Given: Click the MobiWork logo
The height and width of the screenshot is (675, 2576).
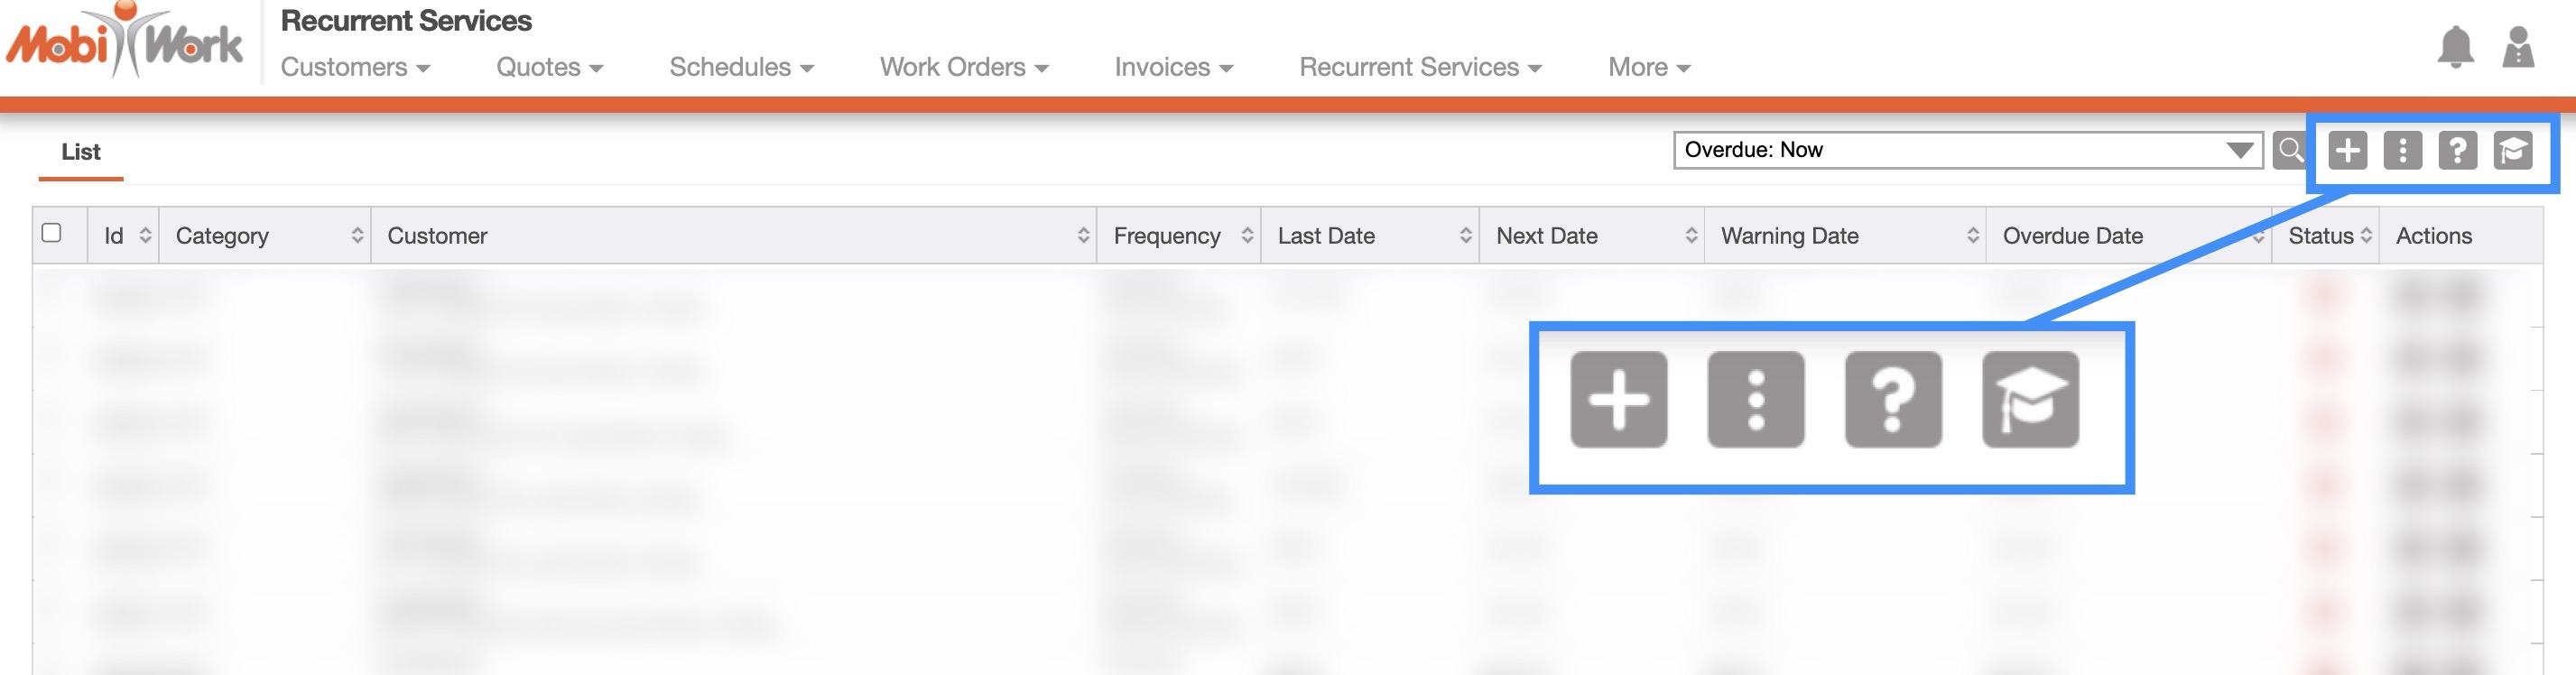Looking at the screenshot, I should (x=125, y=42).
